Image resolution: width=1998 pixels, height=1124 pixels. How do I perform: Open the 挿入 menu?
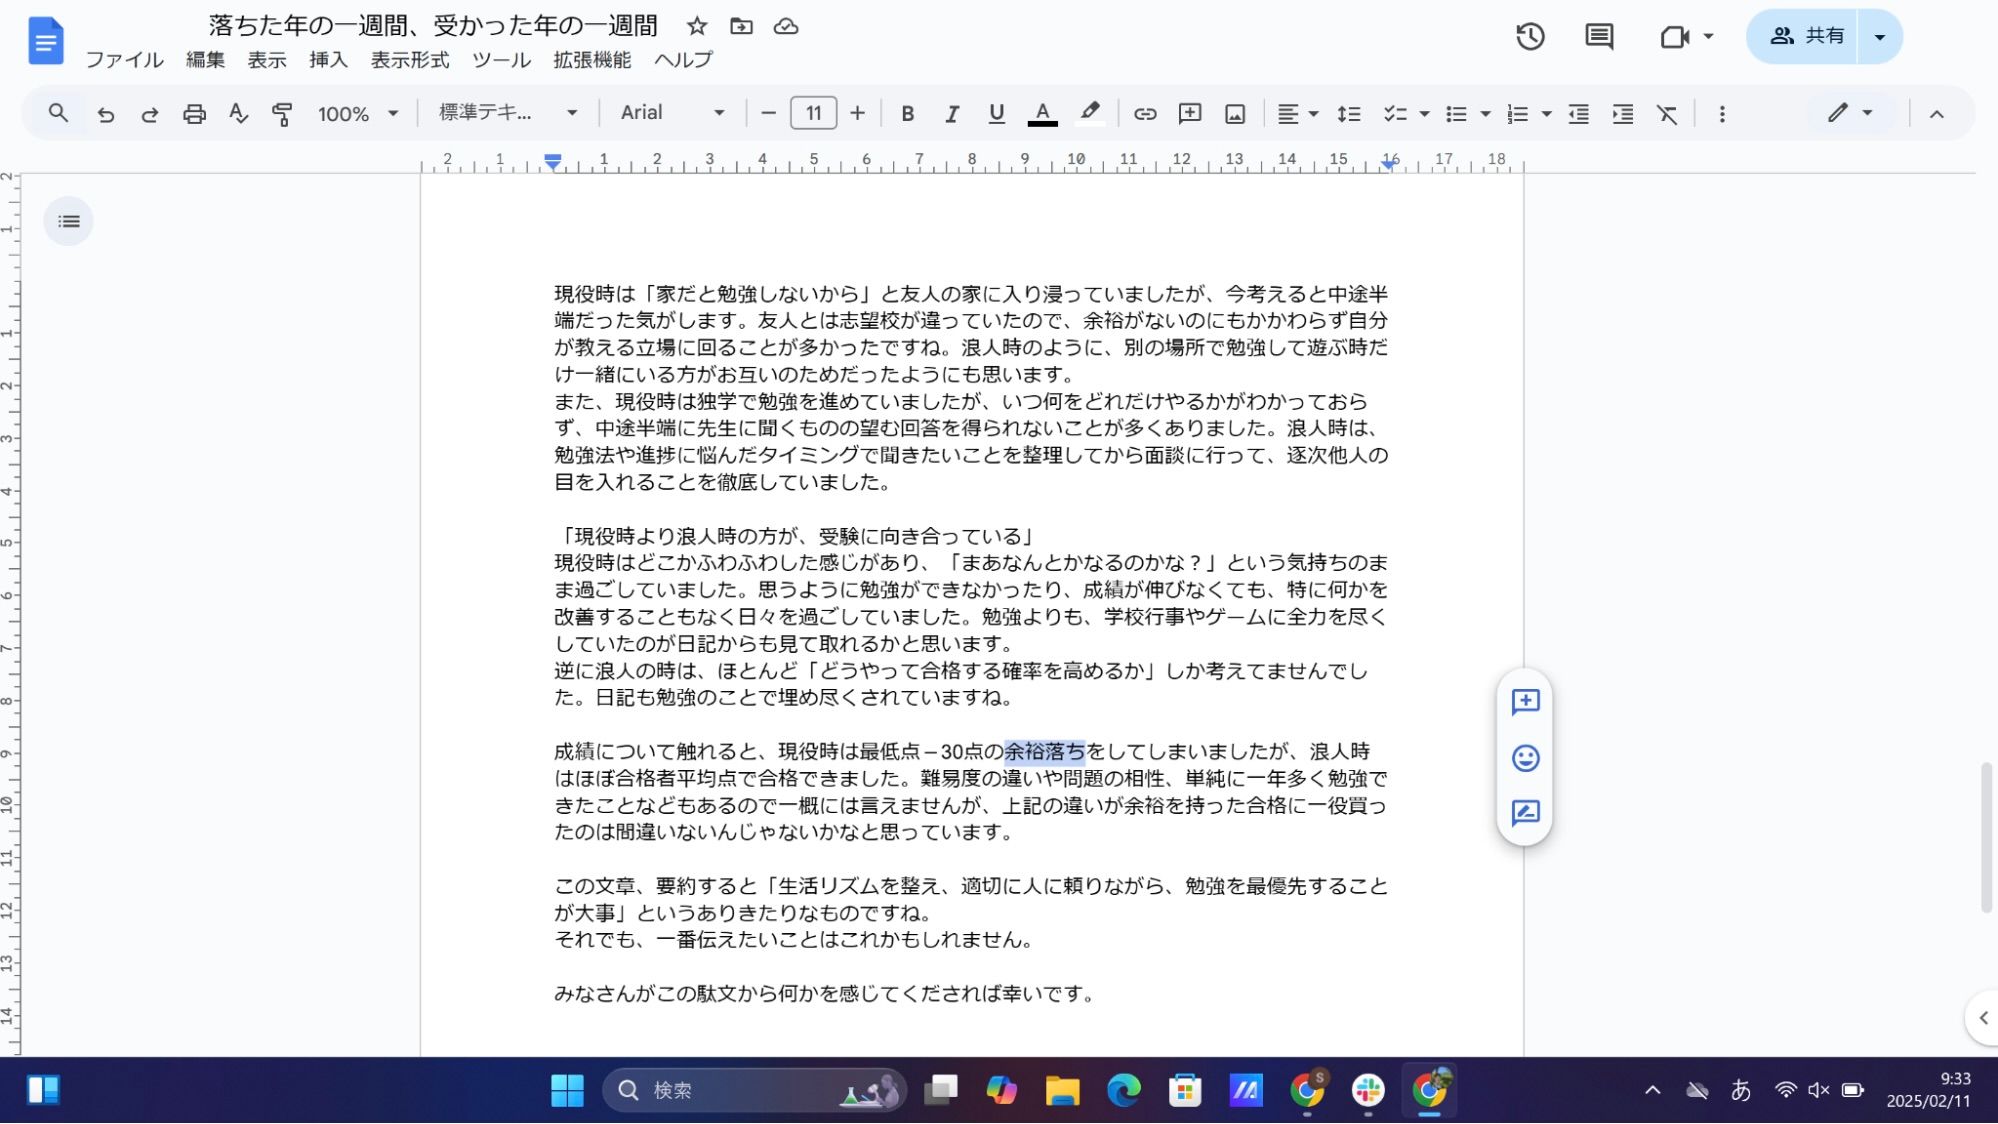coord(328,60)
